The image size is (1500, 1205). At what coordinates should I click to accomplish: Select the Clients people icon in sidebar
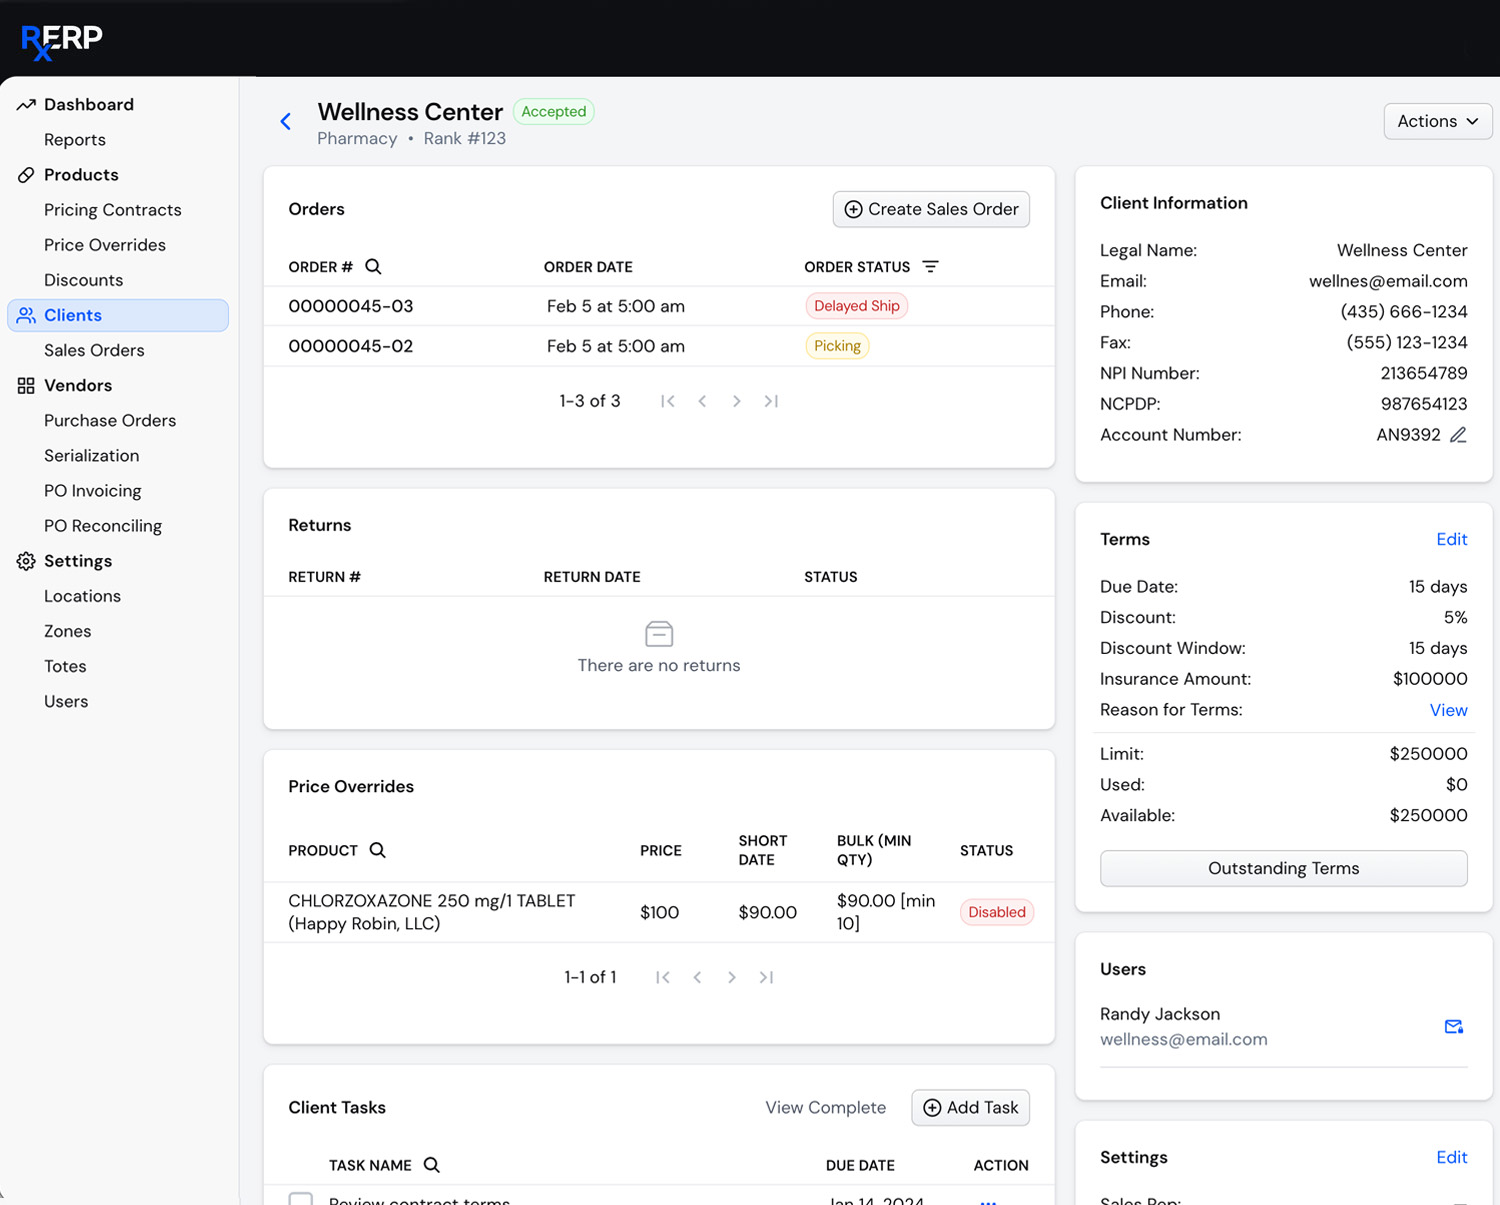(x=26, y=315)
